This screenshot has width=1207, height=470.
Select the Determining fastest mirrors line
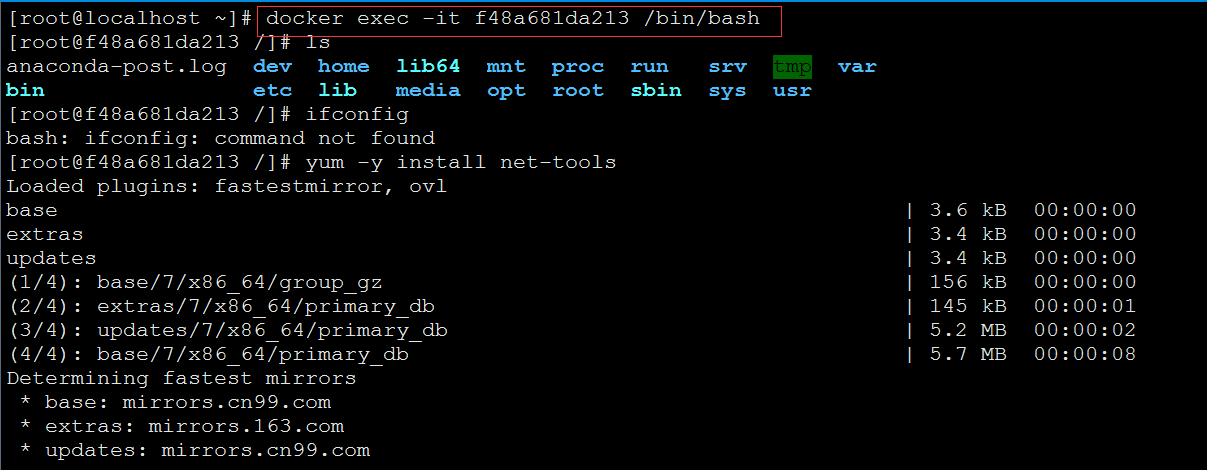pos(181,379)
